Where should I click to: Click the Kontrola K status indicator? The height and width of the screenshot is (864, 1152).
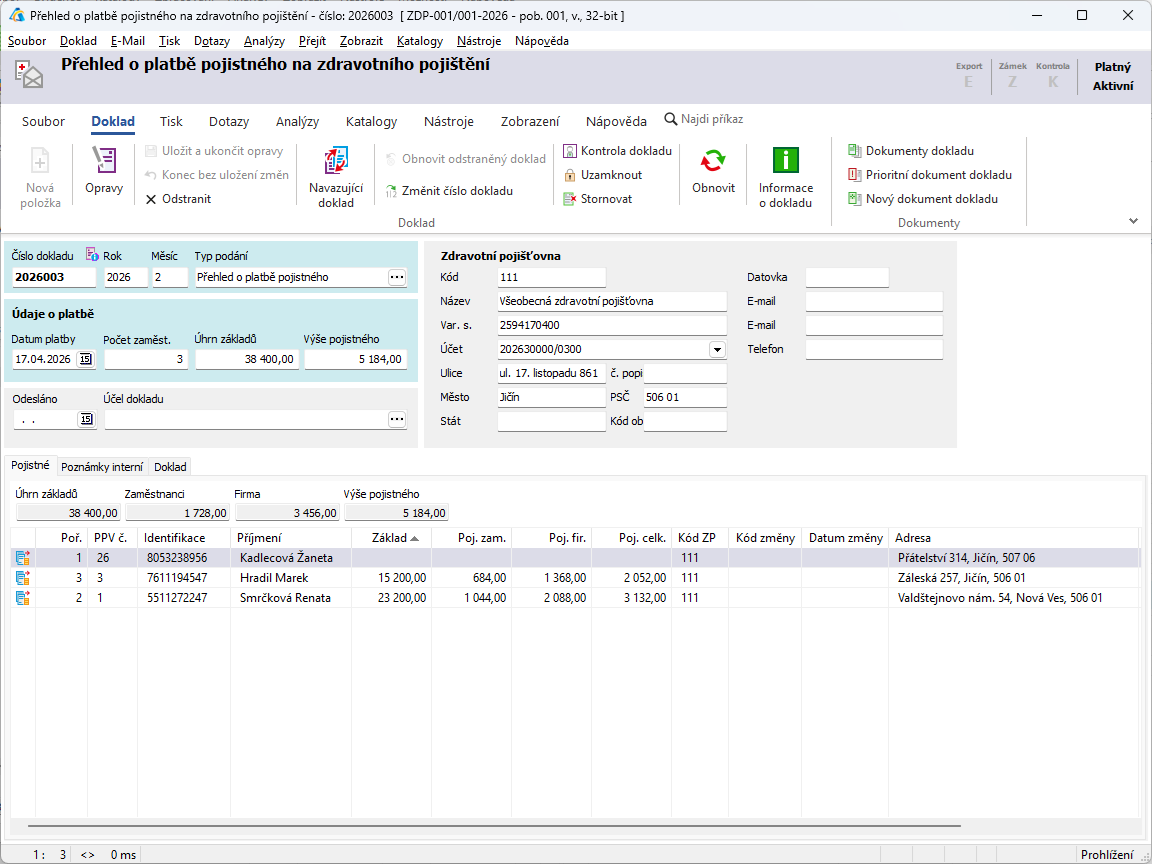pyautogui.click(x=1053, y=76)
